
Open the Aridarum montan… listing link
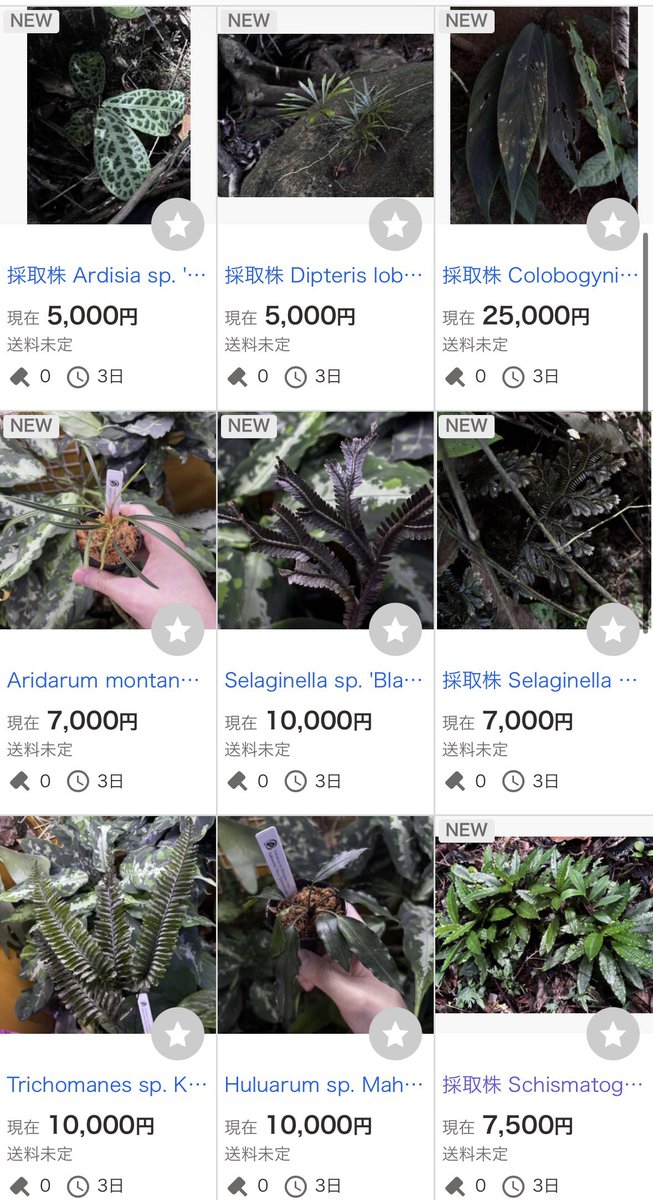104,680
